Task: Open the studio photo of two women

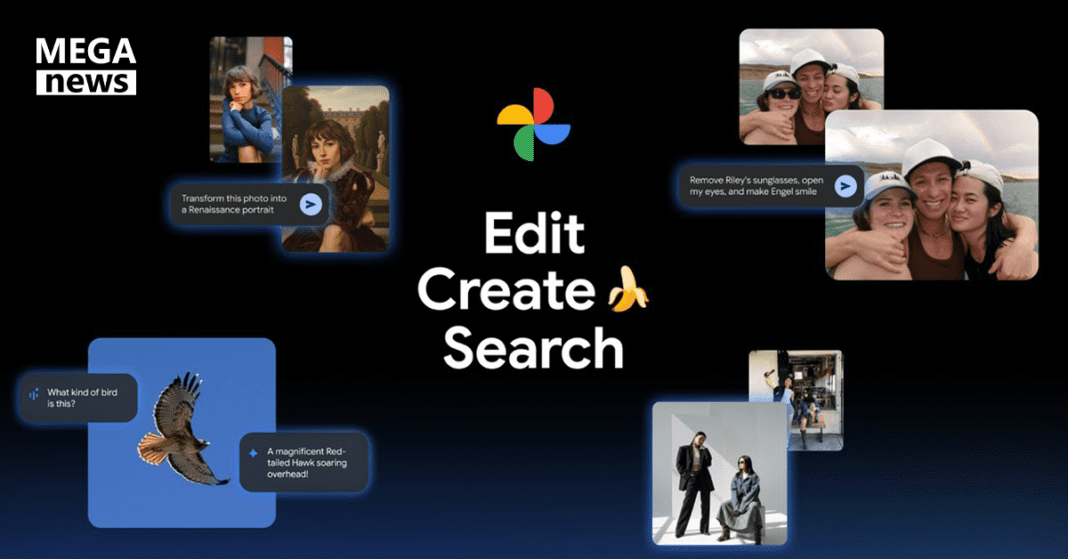Action: tap(720, 473)
